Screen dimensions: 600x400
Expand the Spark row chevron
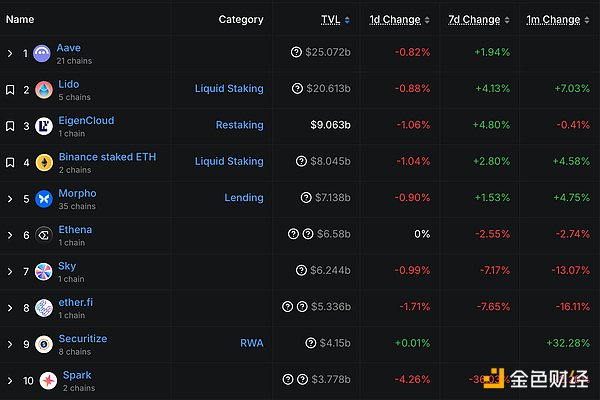click(10, 381)
